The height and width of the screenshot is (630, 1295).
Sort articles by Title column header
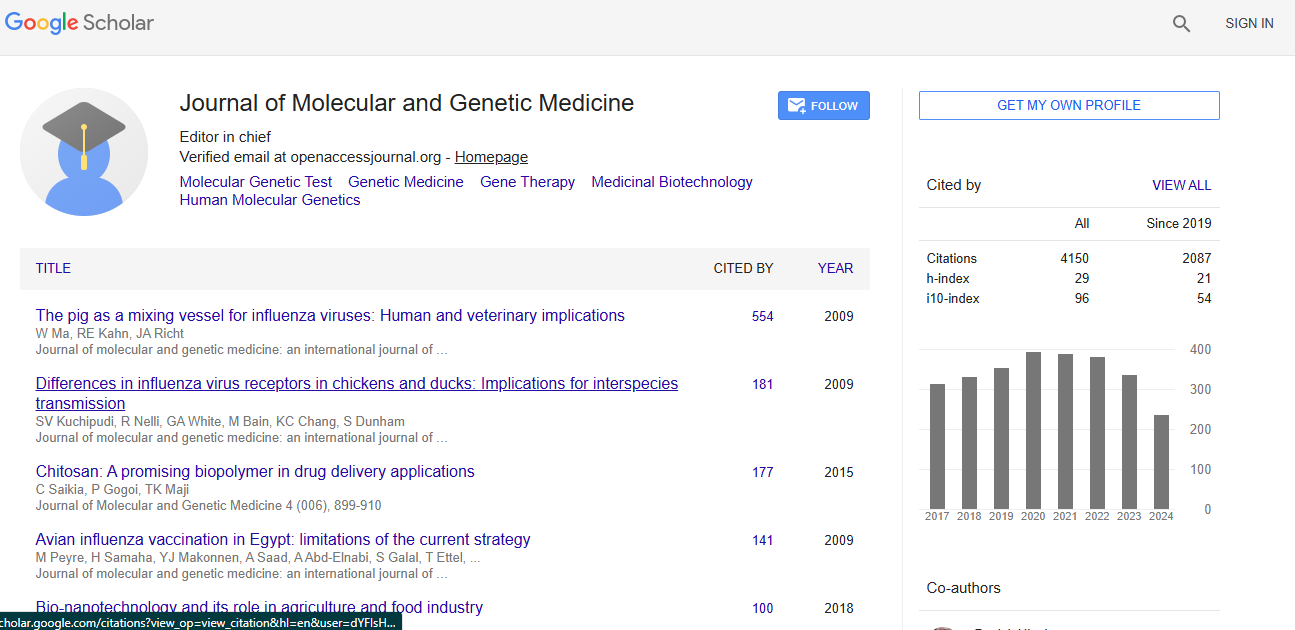click(x=53, y=268)
